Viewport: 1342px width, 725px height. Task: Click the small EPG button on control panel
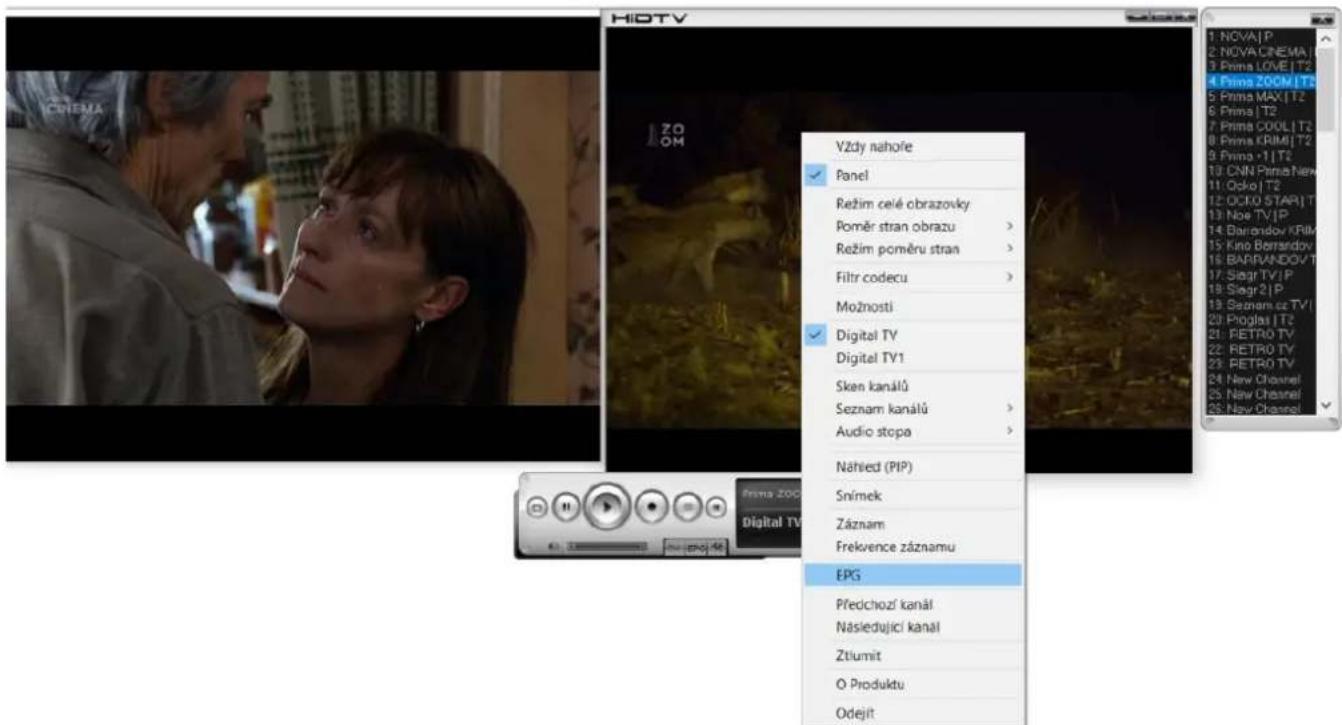(x=697, y=547)
